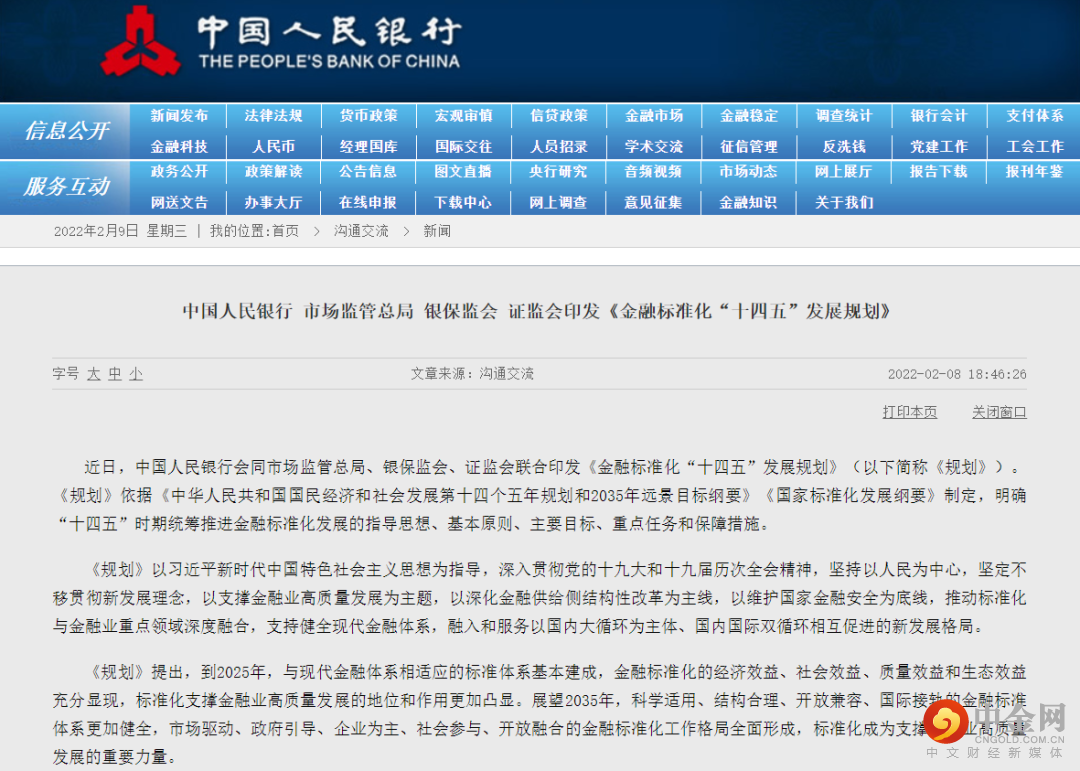Open the 新闻发布 menu item
The image size is (1080, 771).
point(179,116)
